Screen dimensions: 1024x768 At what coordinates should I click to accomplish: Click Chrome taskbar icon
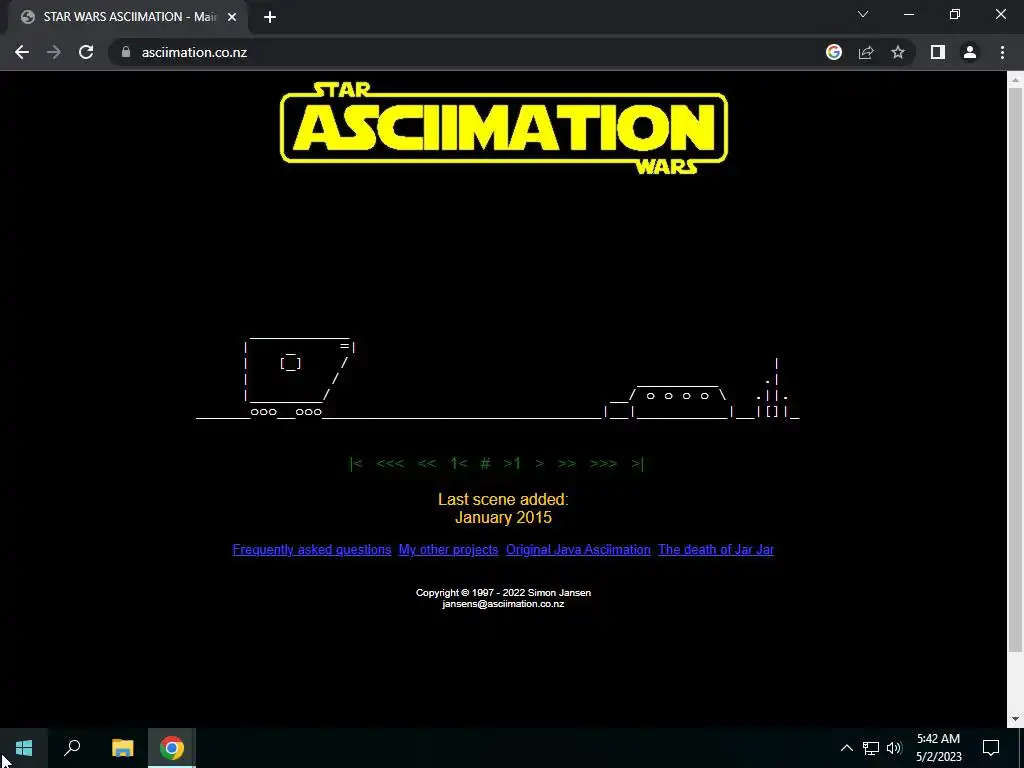tap(172, 748)
